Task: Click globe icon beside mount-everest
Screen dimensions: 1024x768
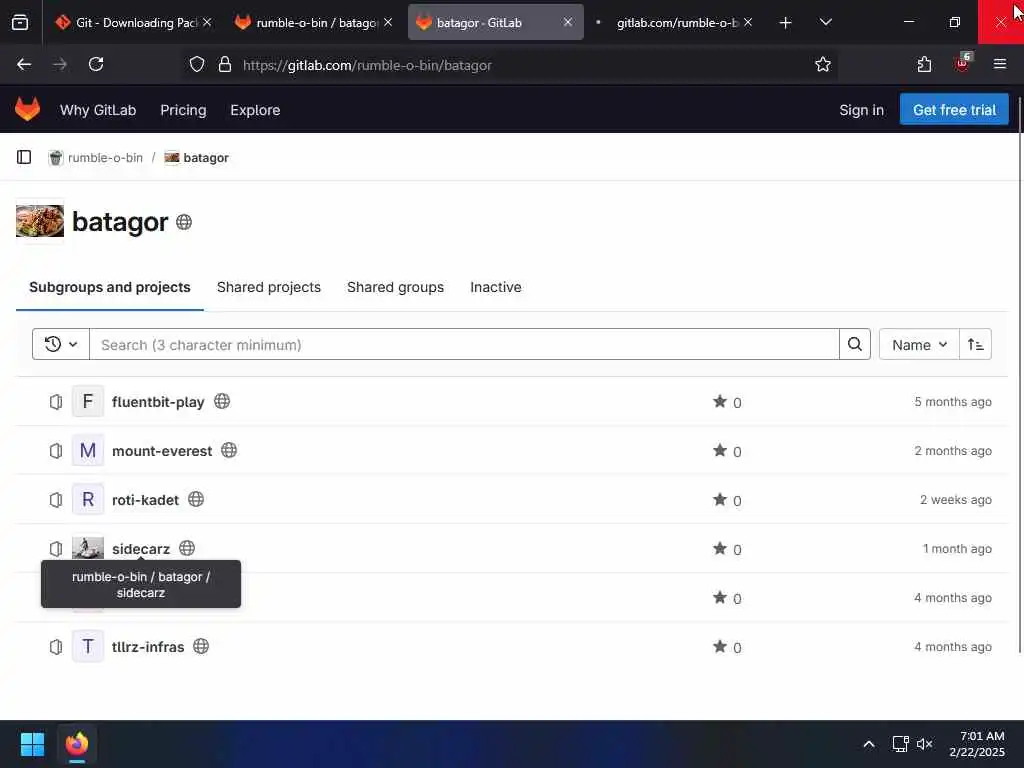Action: pos(229,450)
